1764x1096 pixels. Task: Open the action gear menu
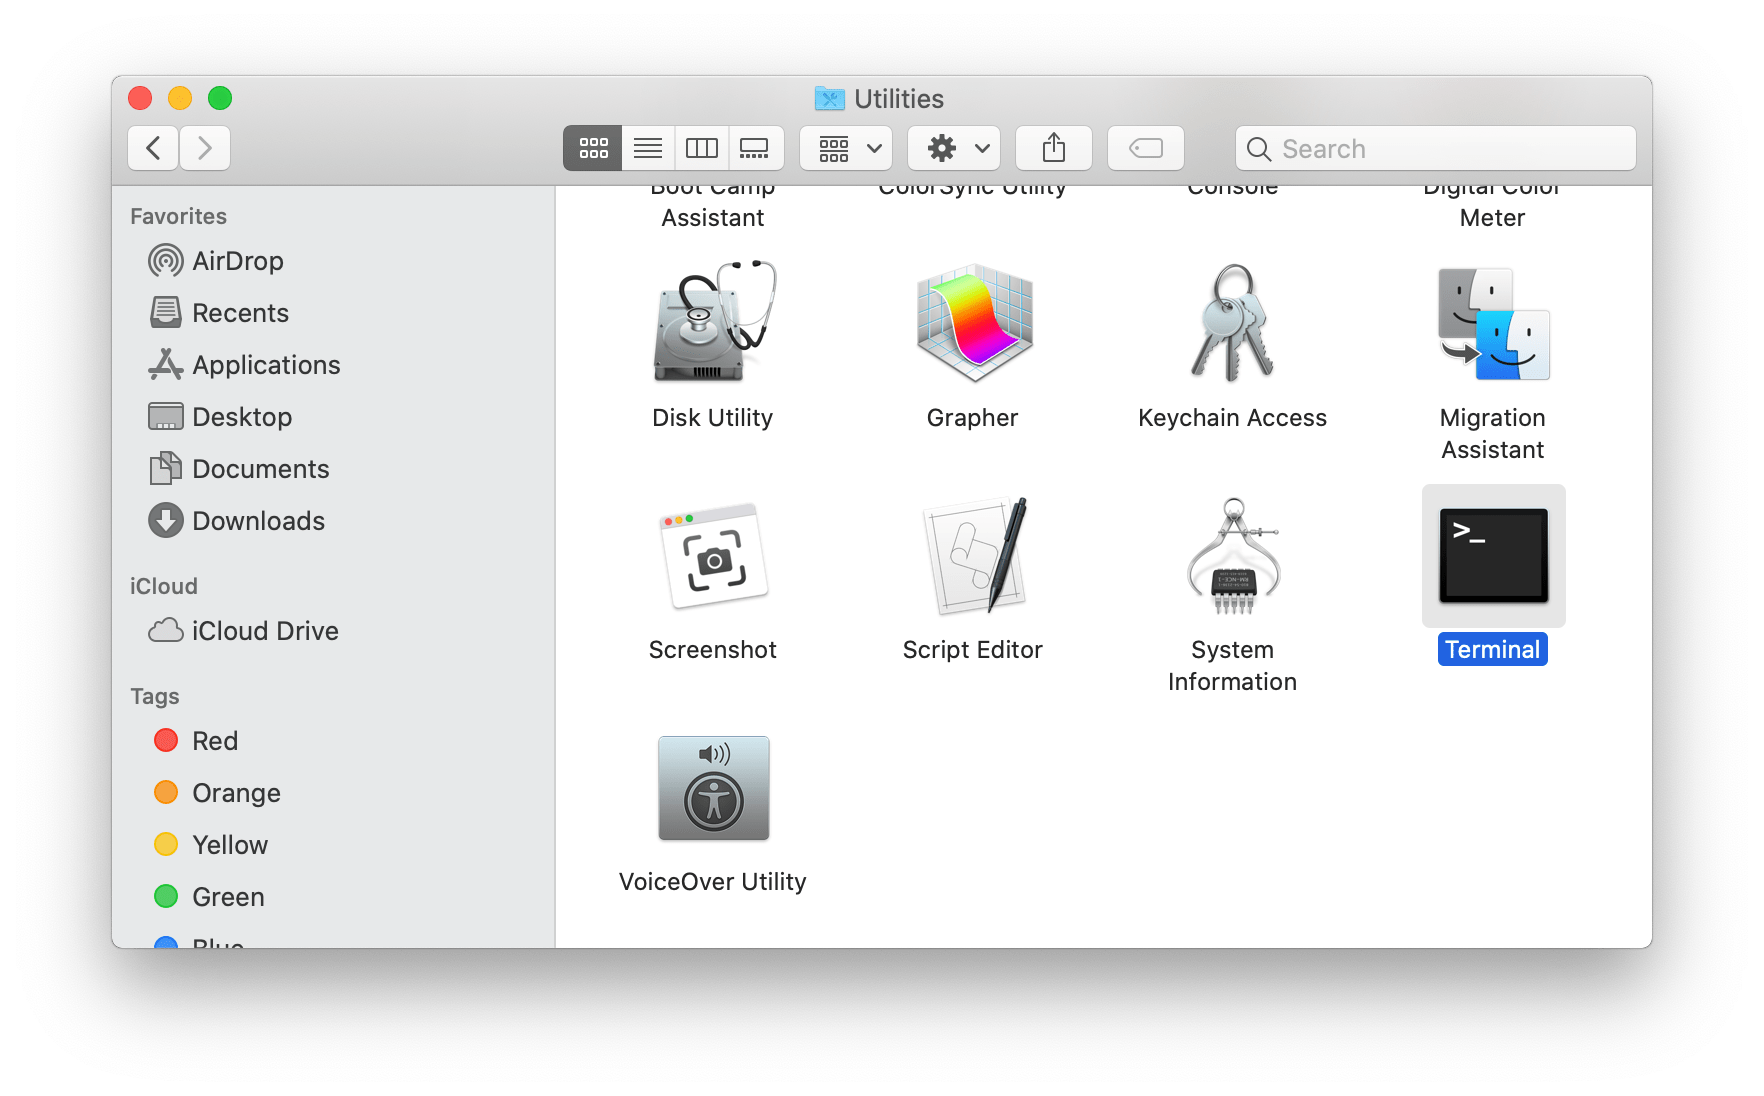point(952,147)
